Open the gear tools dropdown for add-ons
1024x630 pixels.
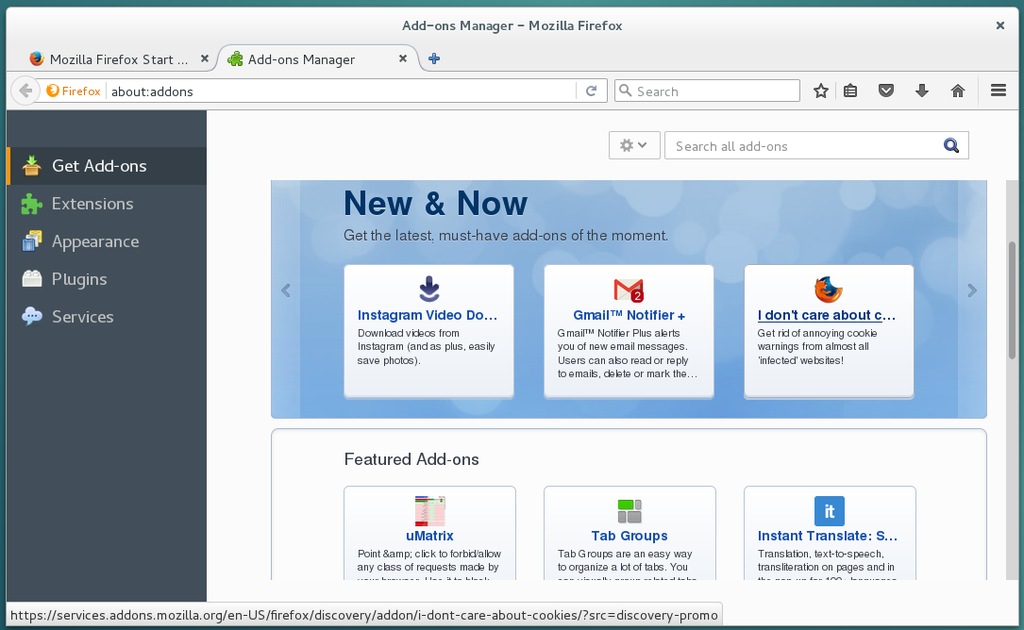(x=634, y=146)
